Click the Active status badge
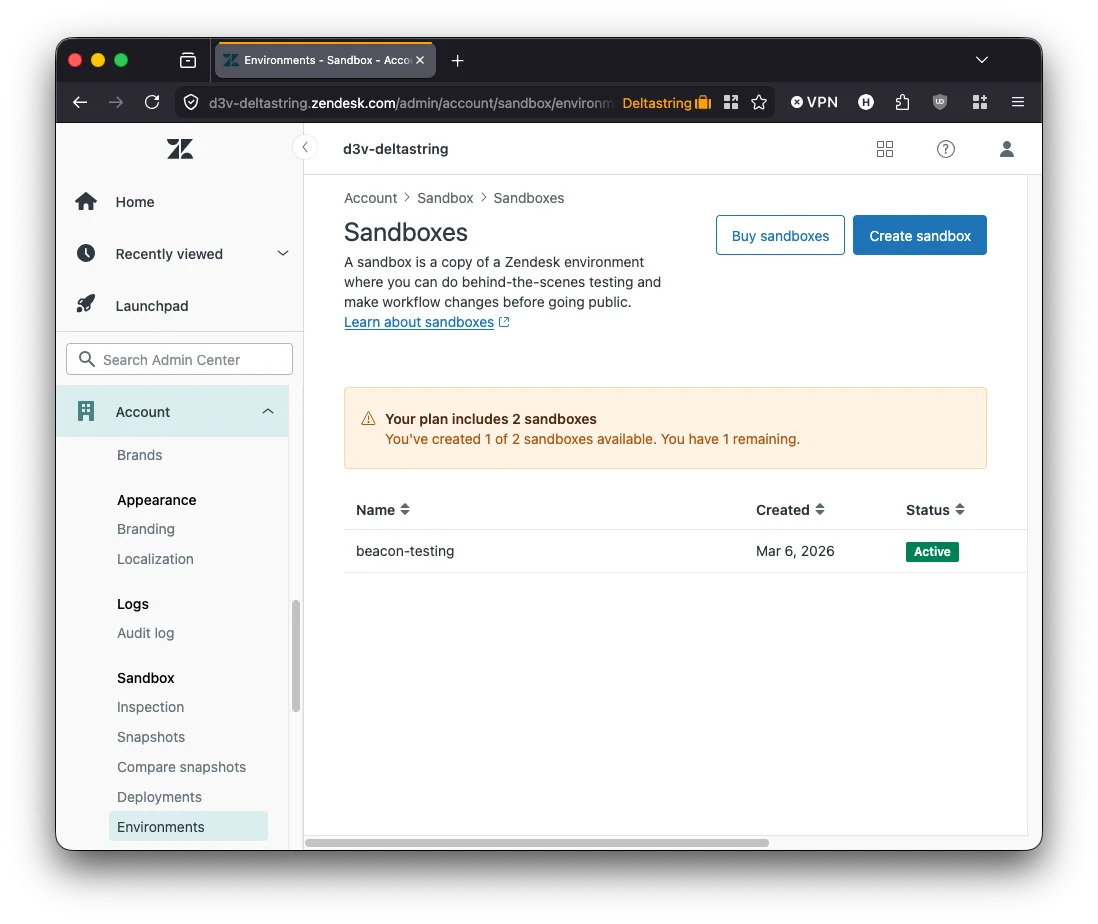 pyautogui.click(x=932, y=552)
